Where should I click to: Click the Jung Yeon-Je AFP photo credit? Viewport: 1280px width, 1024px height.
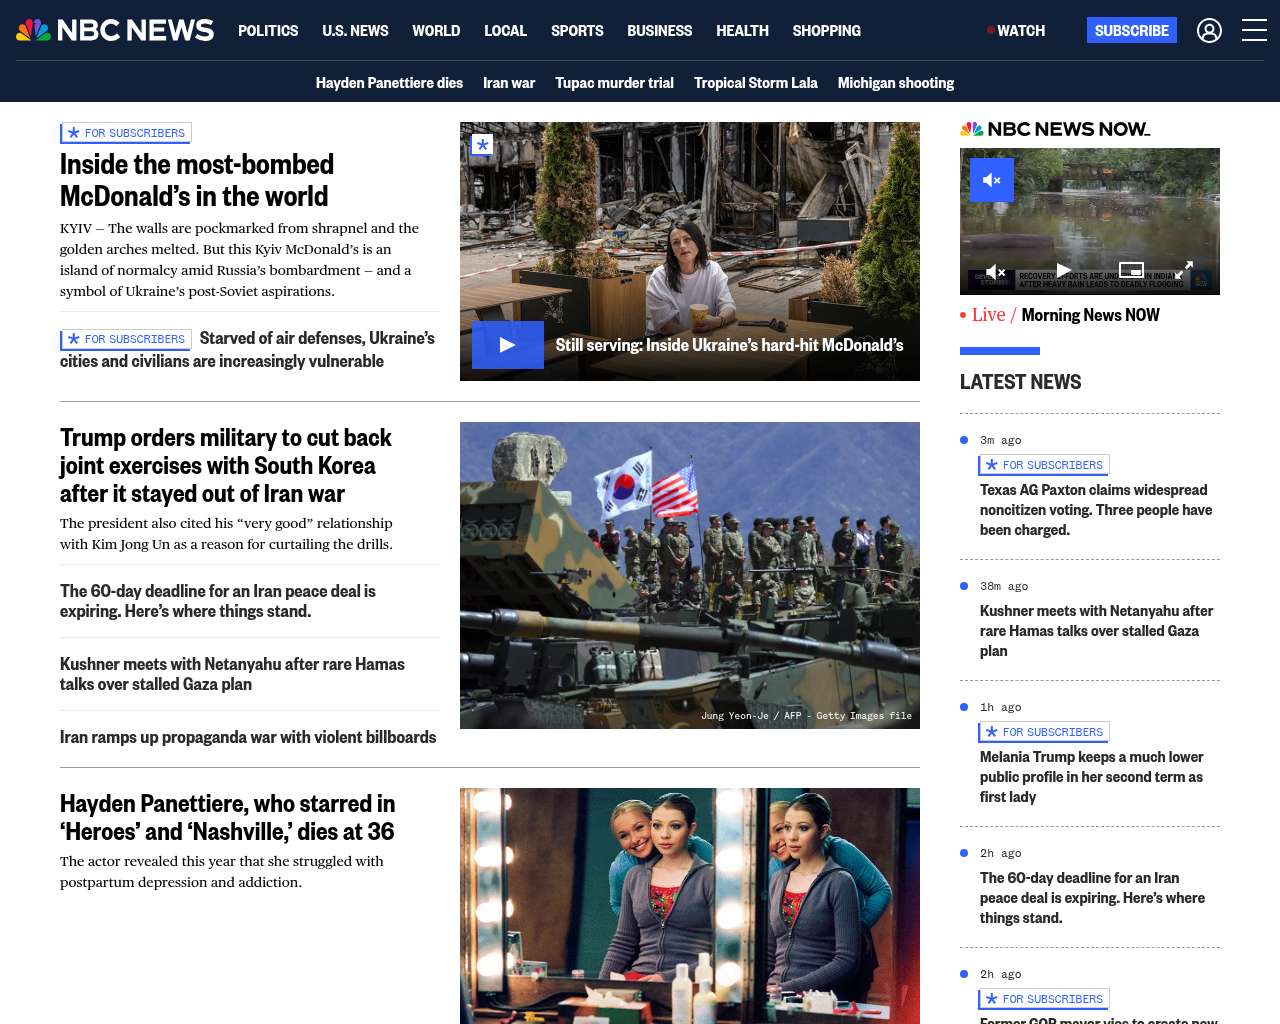click(x=806, y=716)
